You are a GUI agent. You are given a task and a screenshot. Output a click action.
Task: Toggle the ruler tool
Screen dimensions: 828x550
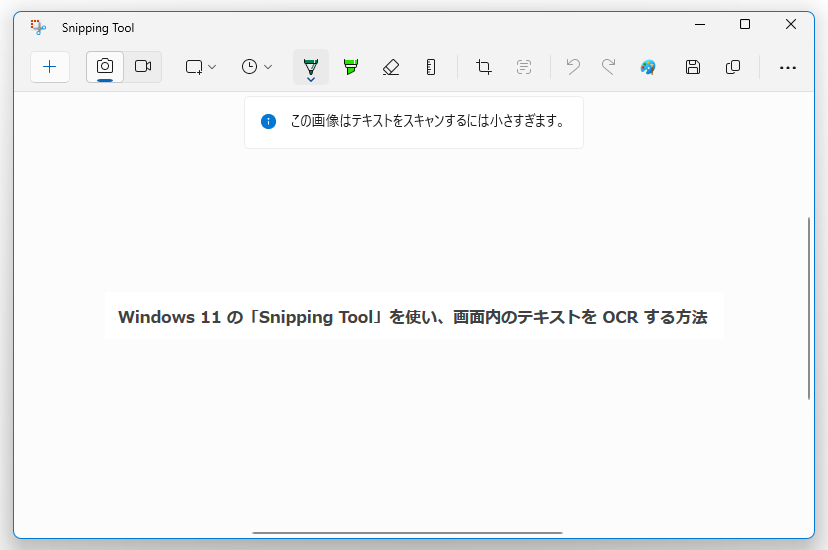click(431, 67)
